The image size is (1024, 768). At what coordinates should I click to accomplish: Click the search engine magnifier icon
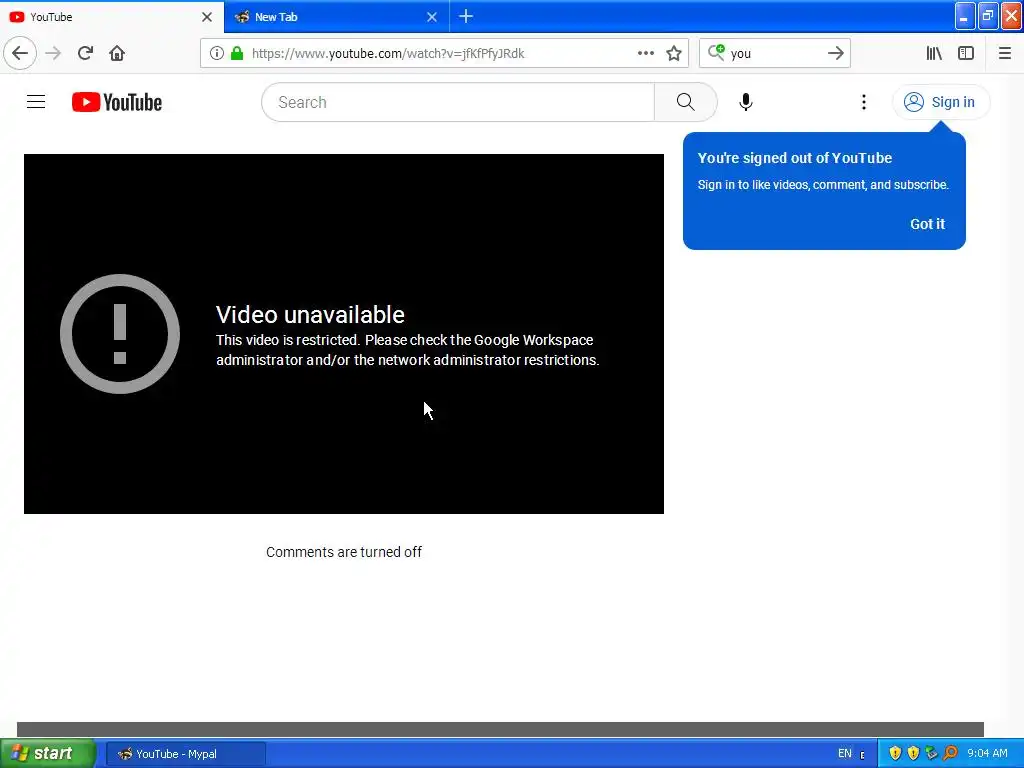coord(716,53)
